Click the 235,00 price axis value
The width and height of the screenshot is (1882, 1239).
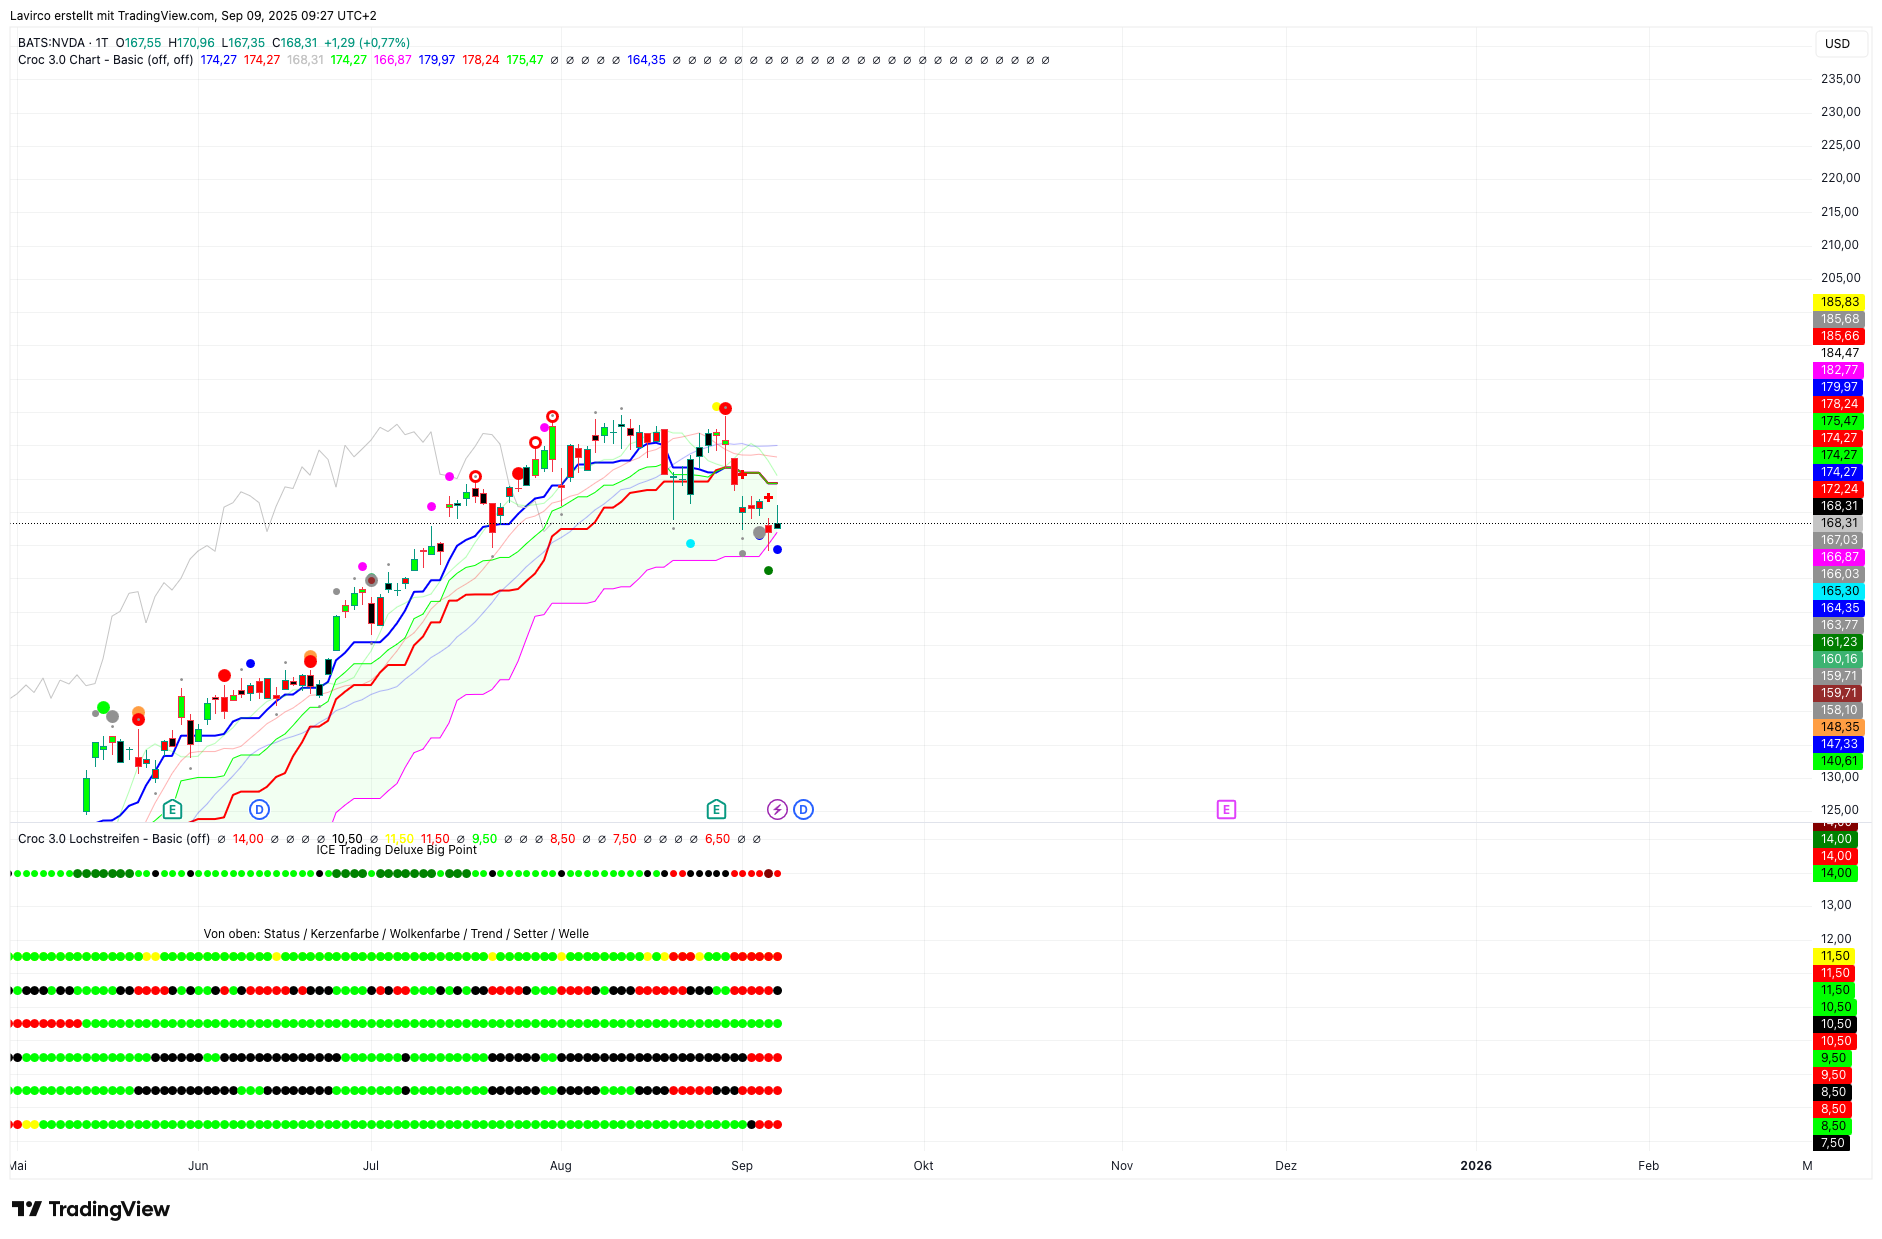(x=1840, y=79)
